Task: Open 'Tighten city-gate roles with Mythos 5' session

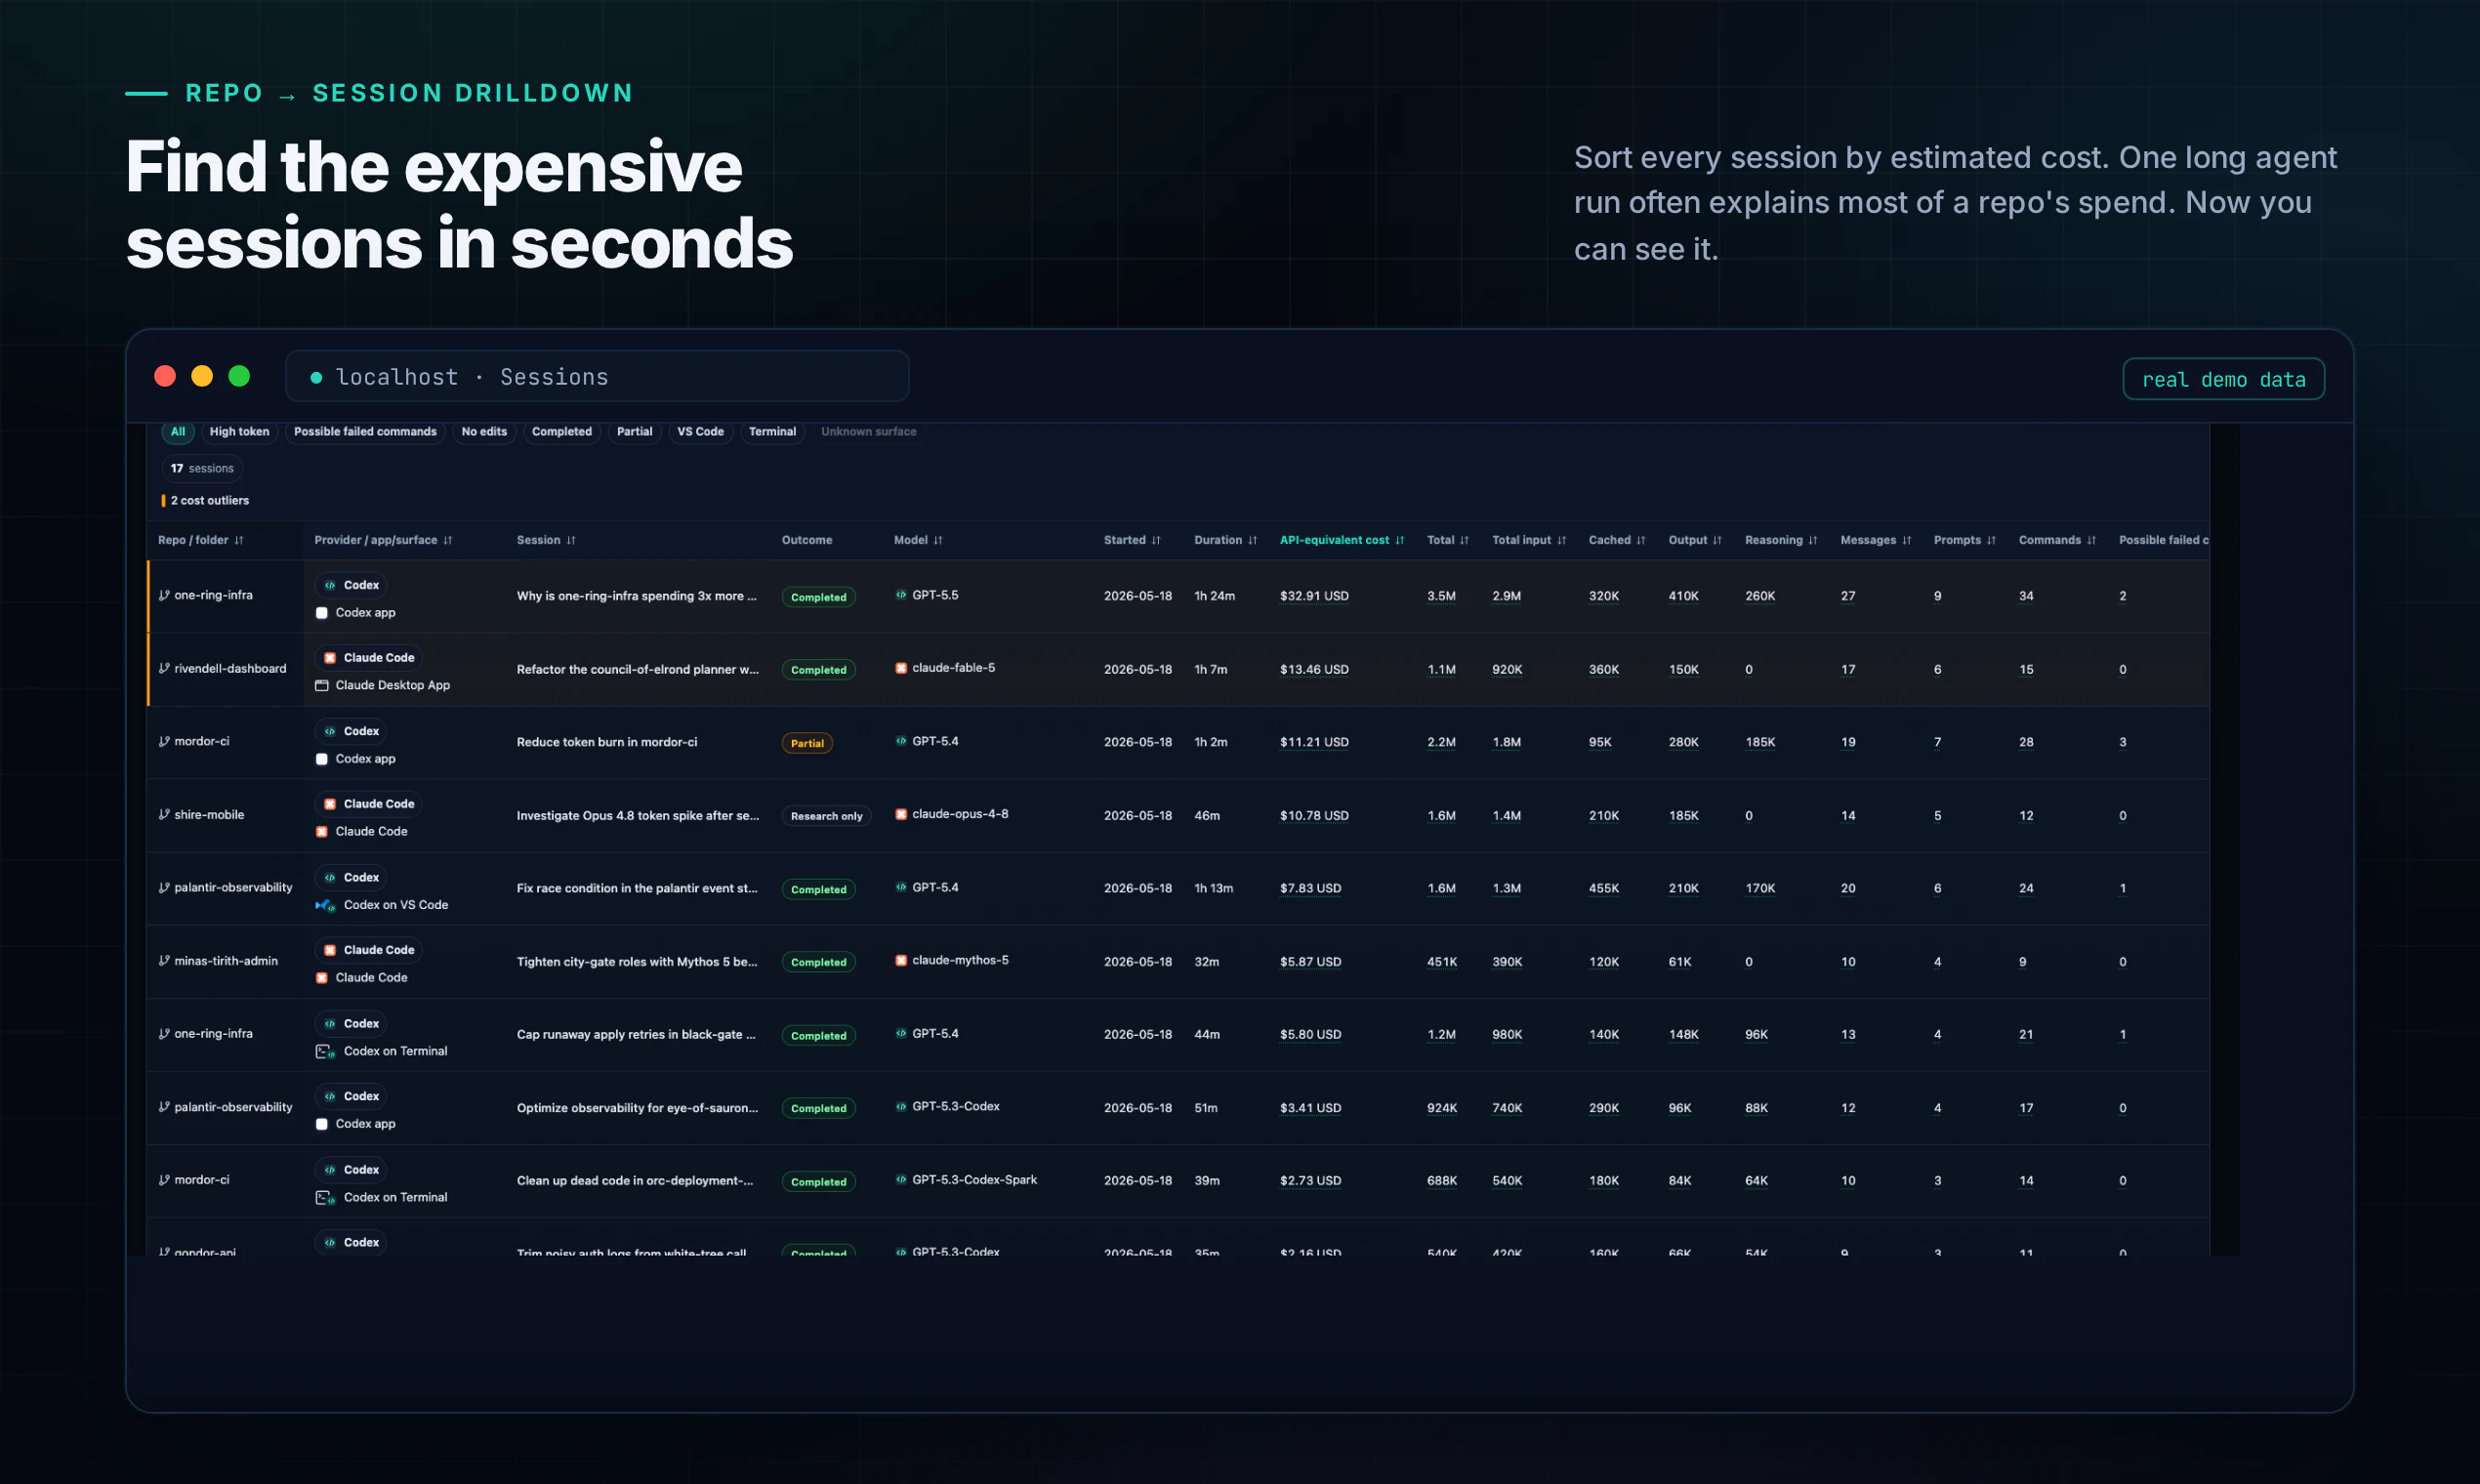Action: pos(637,962)
